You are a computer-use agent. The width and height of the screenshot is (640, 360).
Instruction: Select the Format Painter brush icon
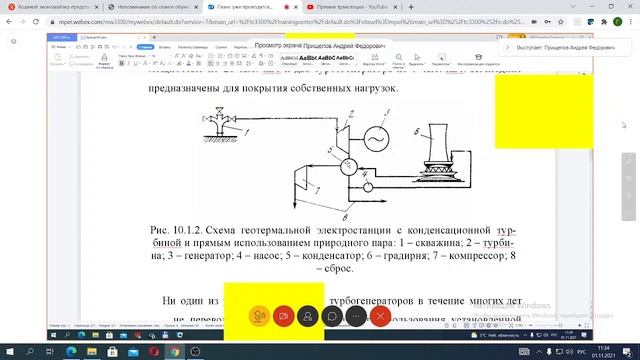(104, 58)
